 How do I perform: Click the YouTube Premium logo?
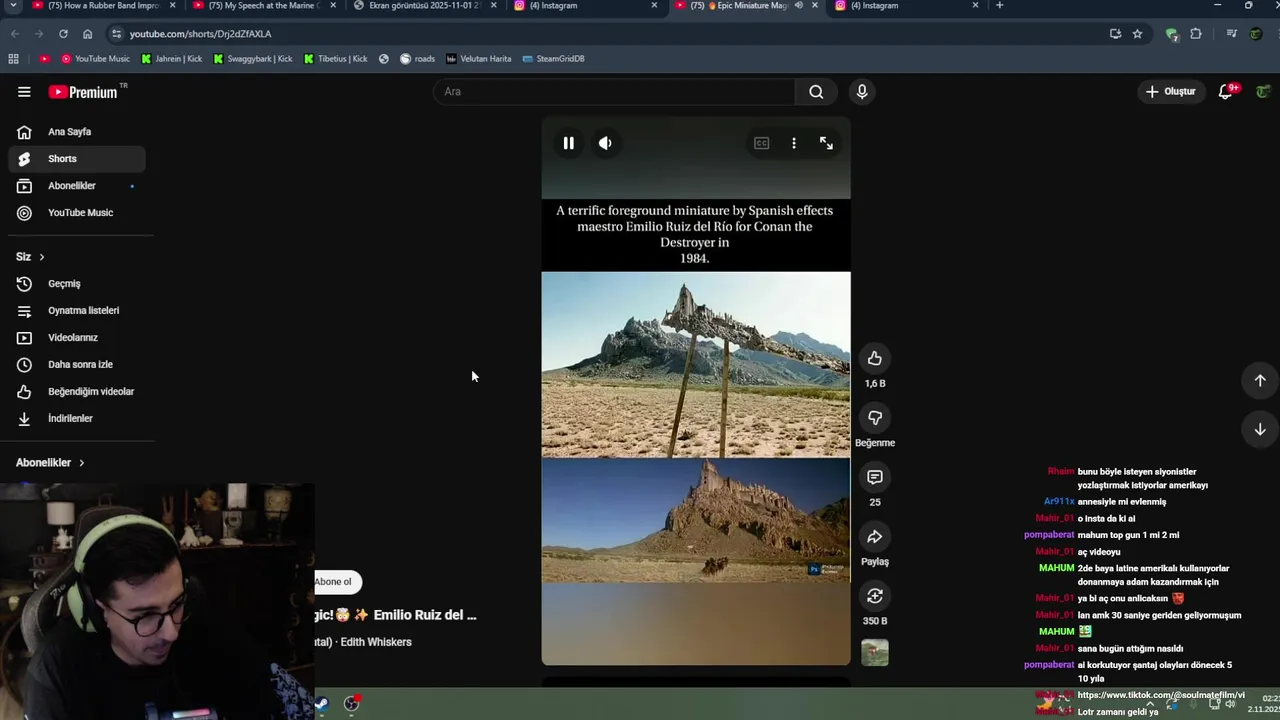84,92
